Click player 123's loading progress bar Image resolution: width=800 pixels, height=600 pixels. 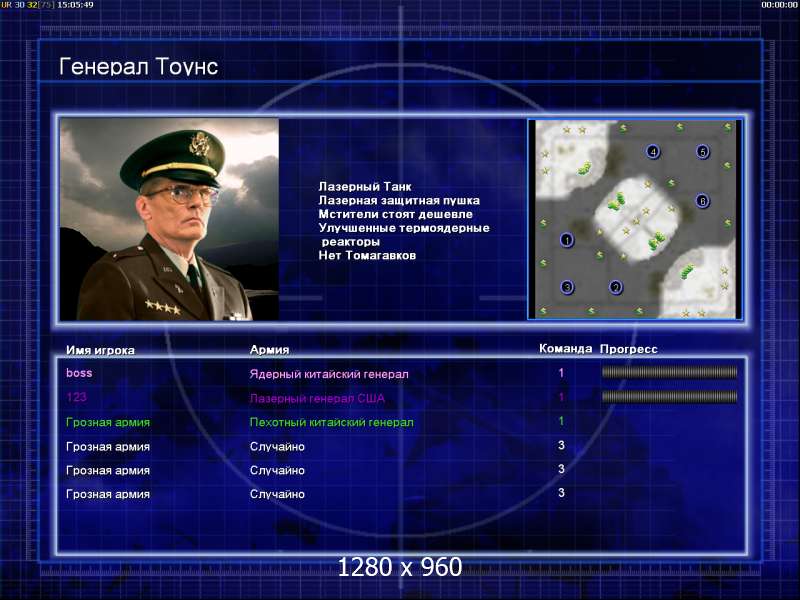point(669,396)
